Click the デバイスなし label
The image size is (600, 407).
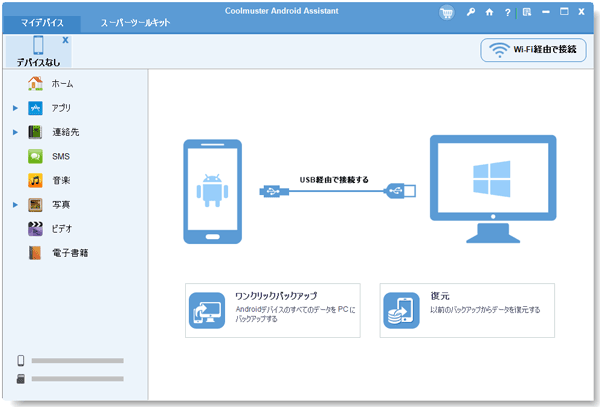(38, 62)
